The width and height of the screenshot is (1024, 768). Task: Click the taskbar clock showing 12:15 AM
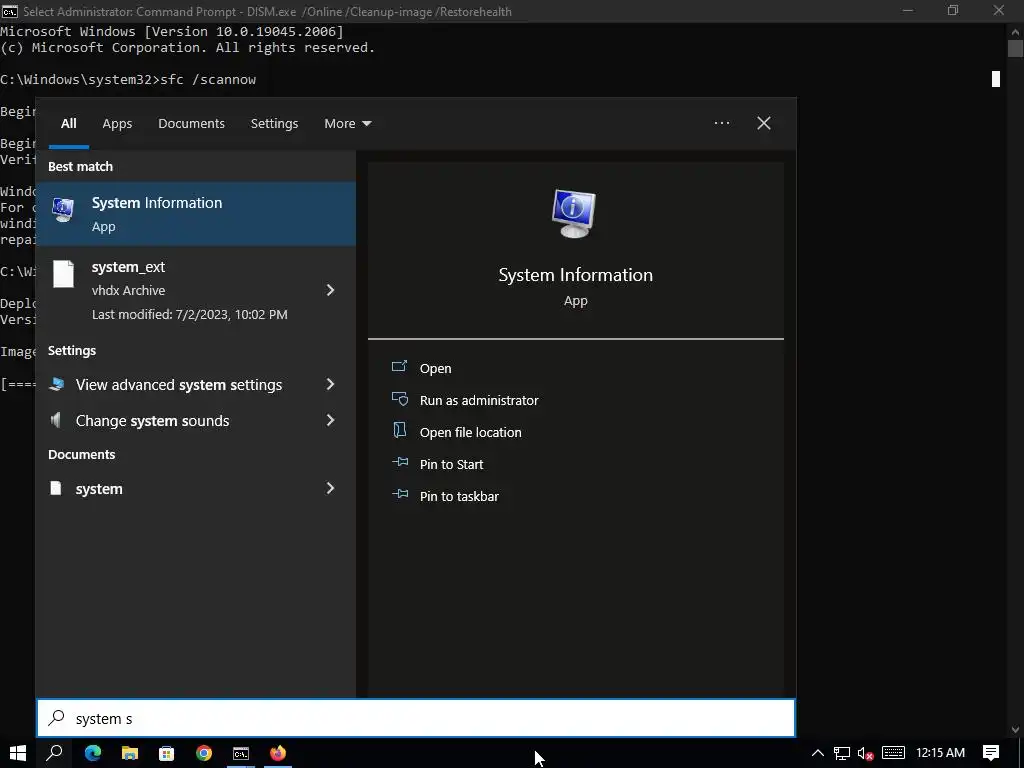click(940, 753)
